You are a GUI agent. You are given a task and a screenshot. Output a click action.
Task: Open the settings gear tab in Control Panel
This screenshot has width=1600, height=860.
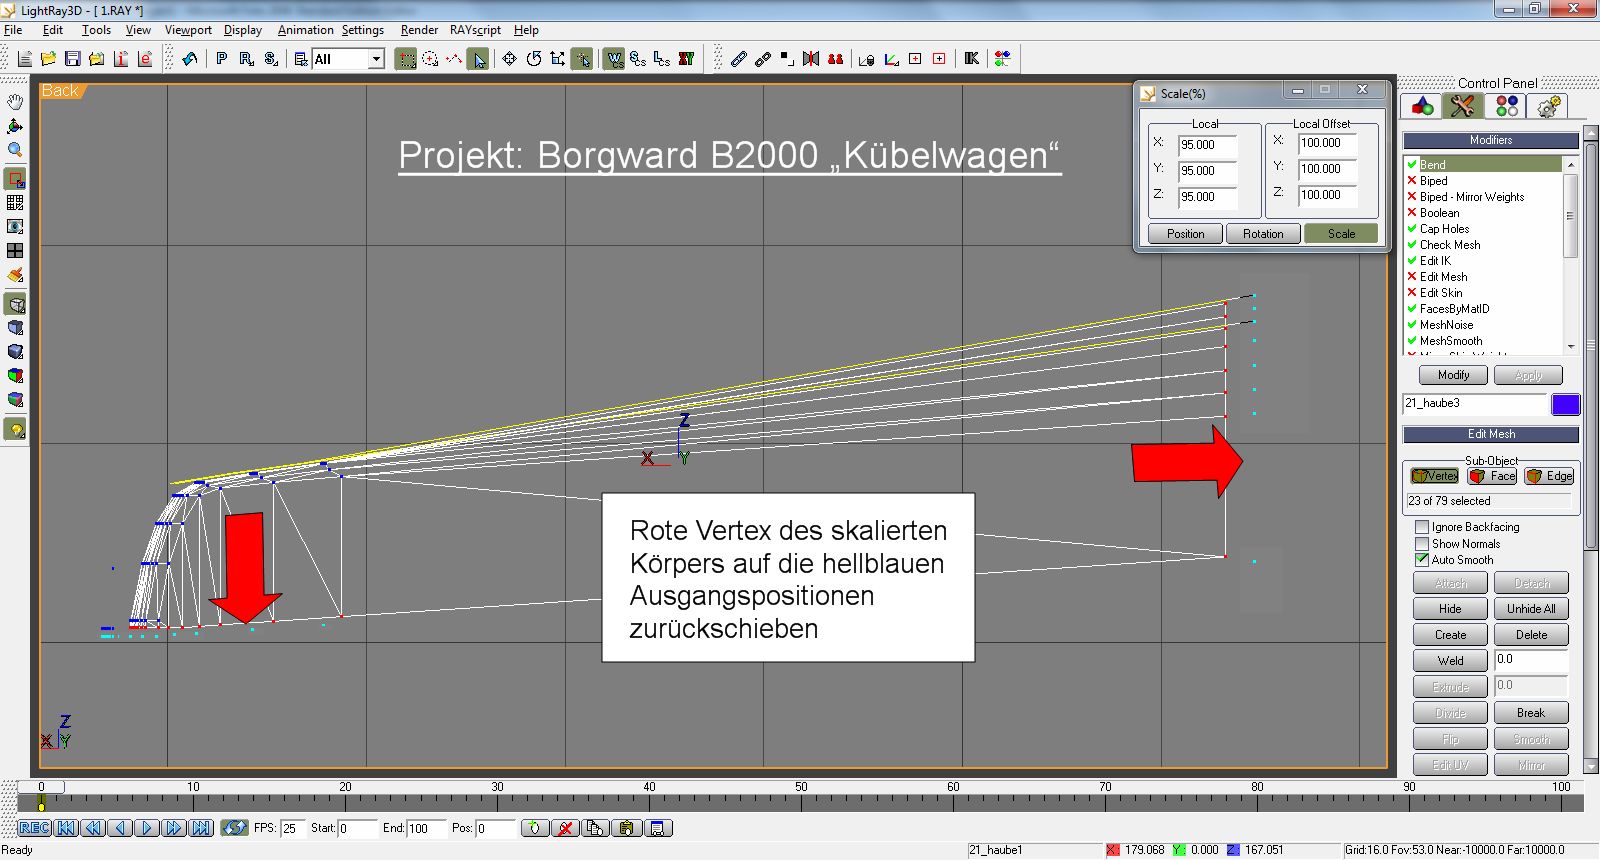click(x=1548, y=106)
